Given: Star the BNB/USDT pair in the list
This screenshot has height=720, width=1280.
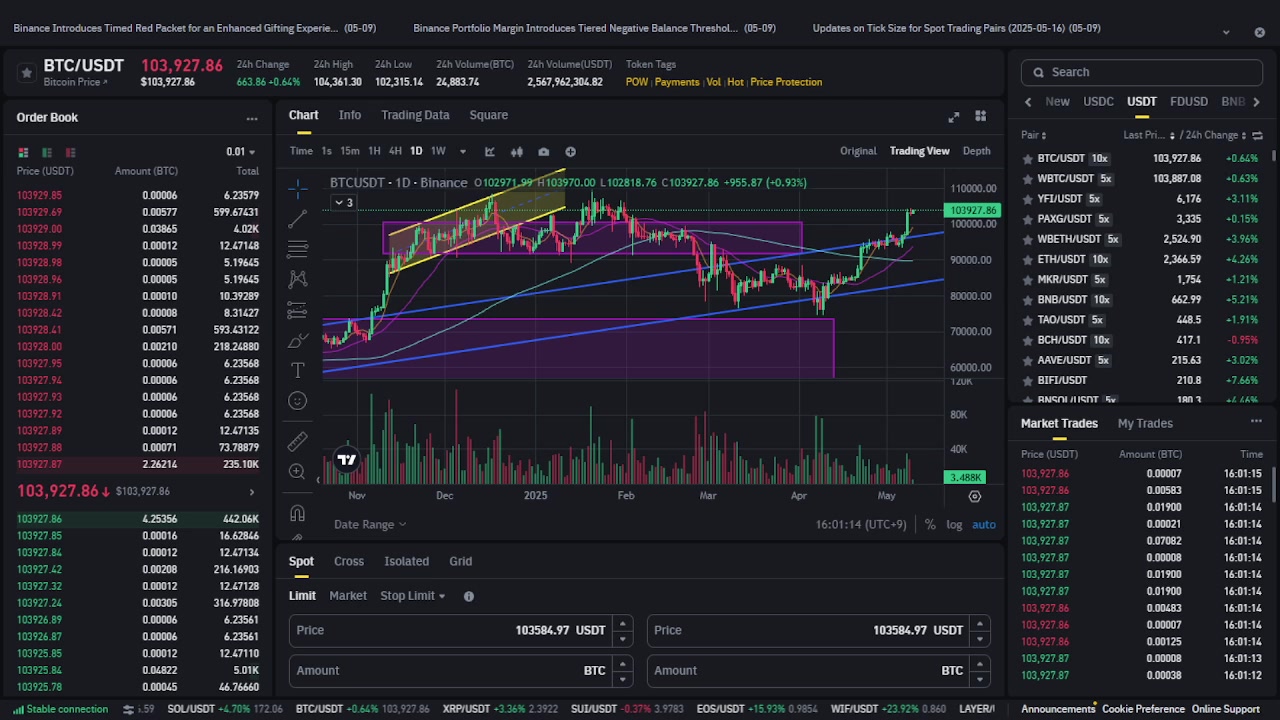Looking at the screenshot, I should point(1027,300).
